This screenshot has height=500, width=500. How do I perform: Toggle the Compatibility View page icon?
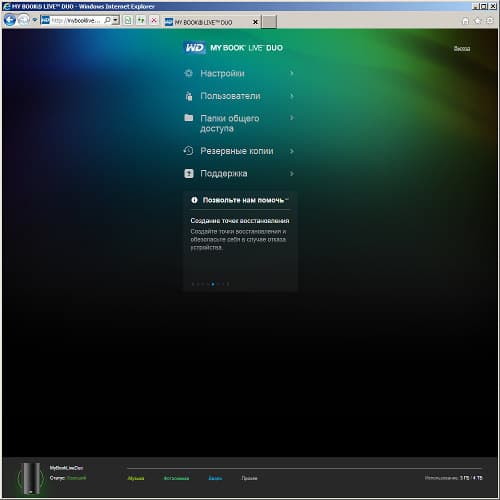tap(128, 21)
